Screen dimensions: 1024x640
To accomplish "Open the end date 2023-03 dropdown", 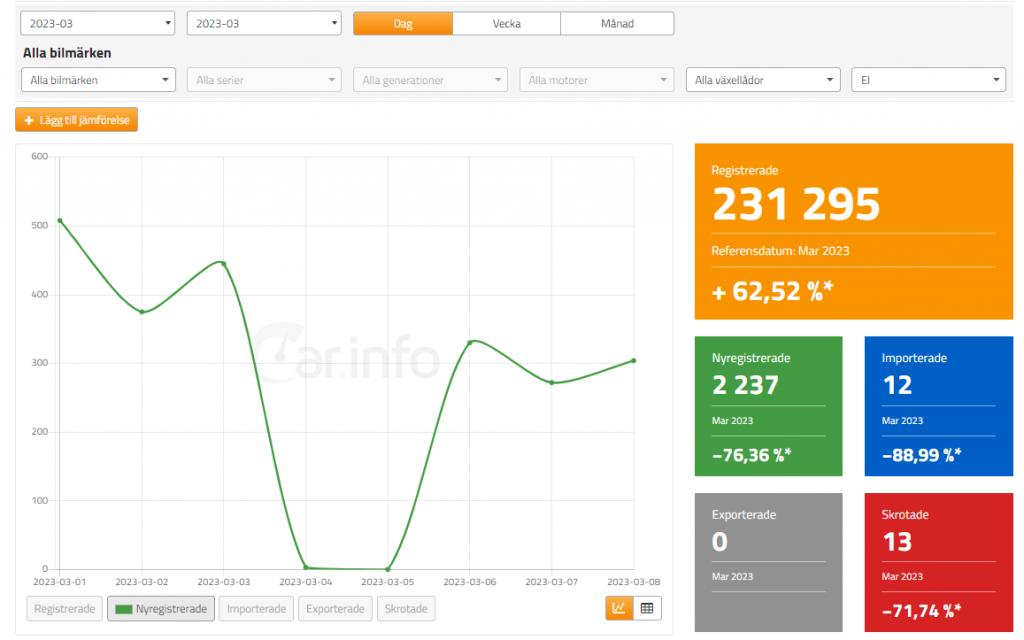I will 264,23.
